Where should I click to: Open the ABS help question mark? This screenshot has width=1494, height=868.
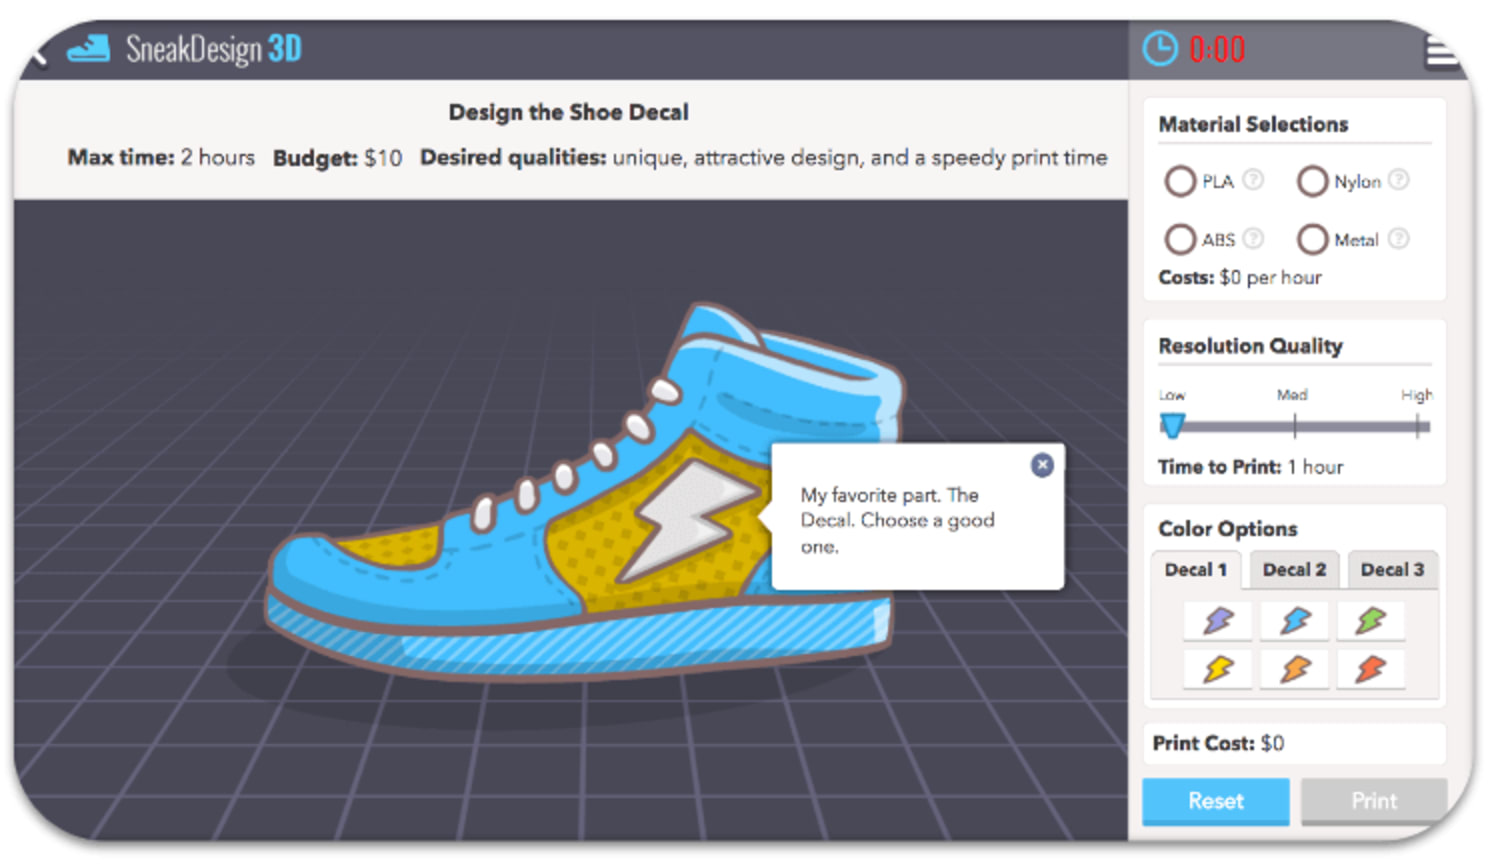tap(1253, 238)
